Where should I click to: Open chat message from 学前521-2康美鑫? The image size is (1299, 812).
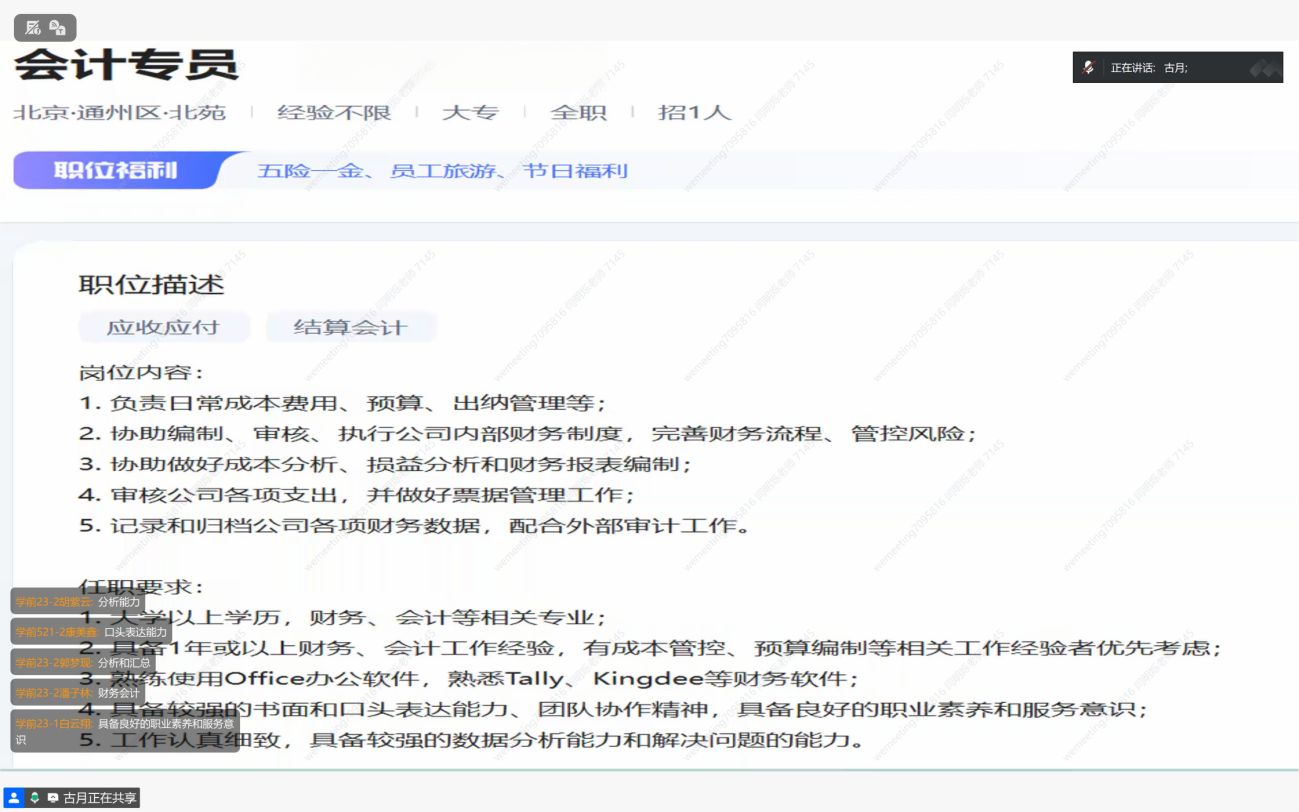91,632
